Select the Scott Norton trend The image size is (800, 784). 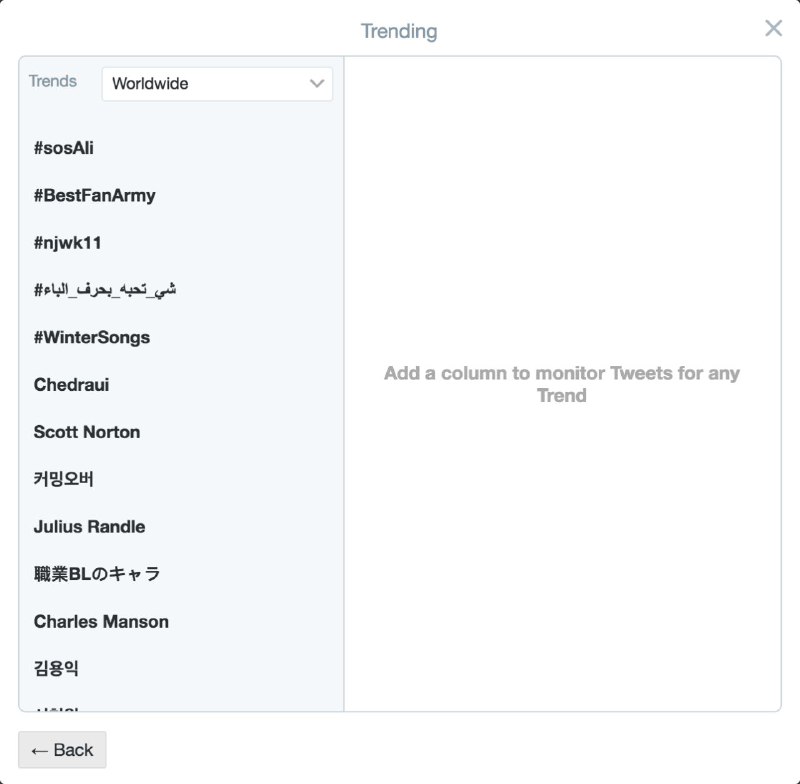(87, 432)
